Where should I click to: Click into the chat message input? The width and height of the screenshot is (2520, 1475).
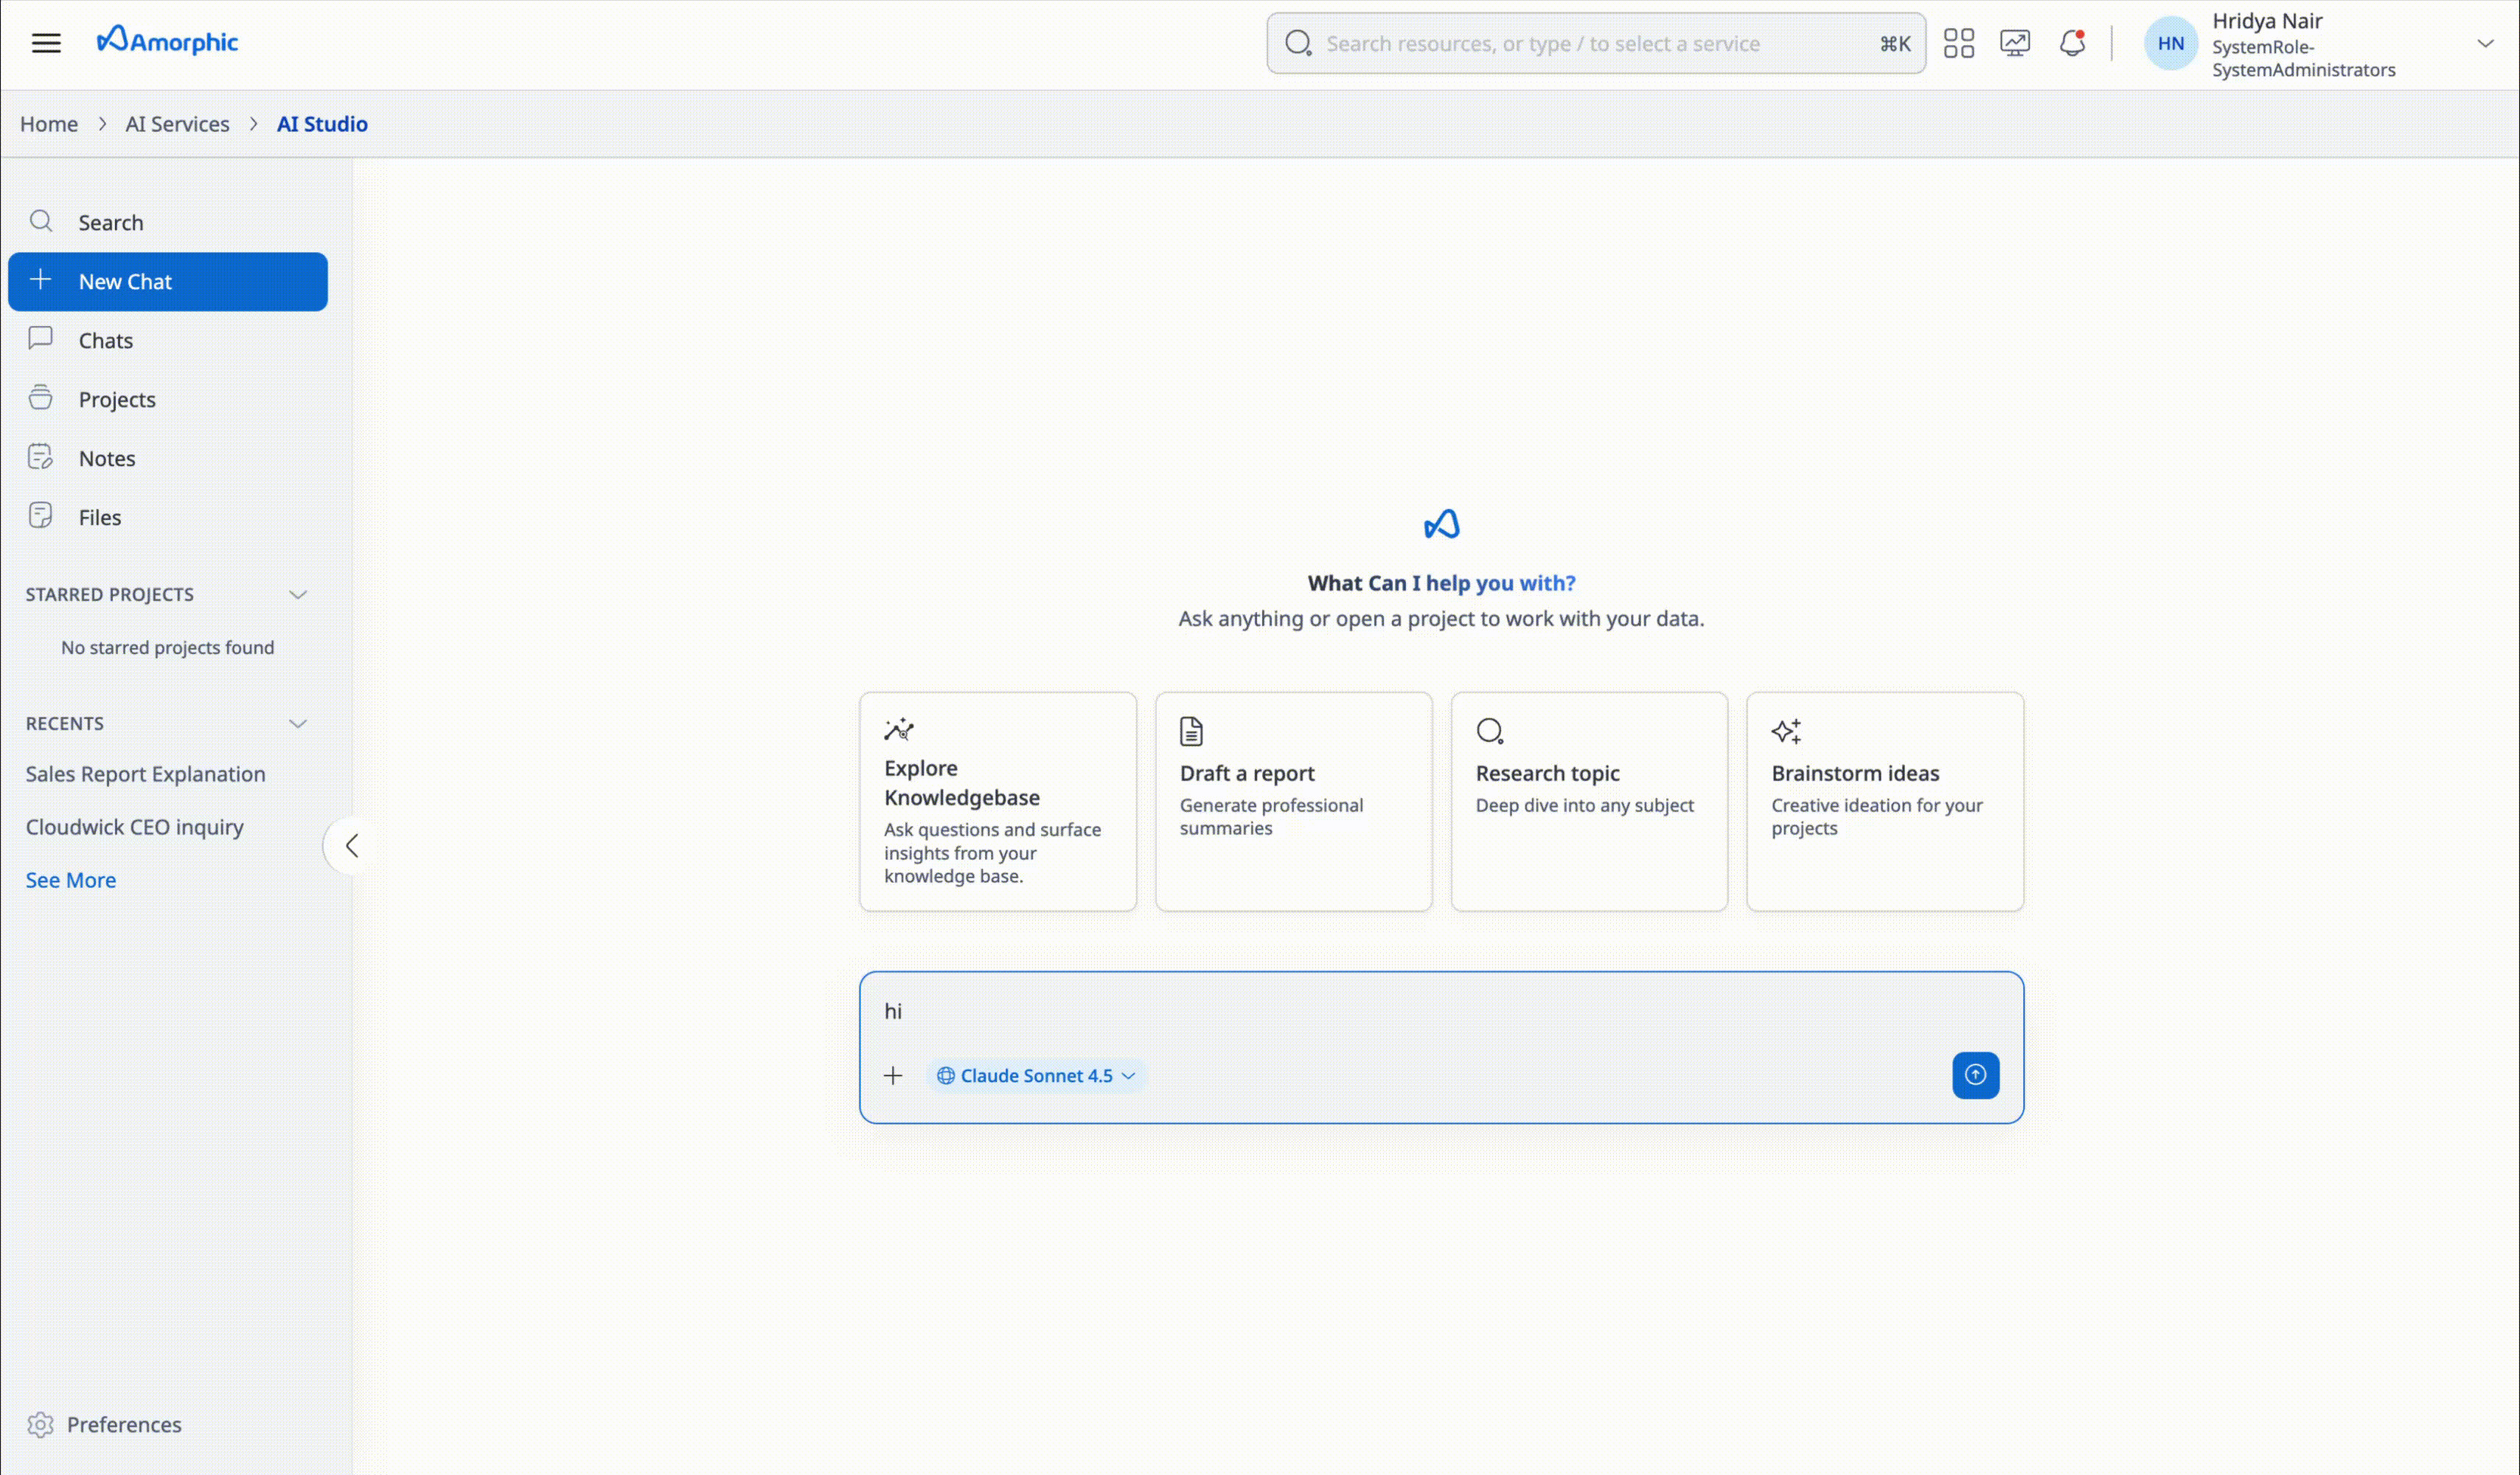(1441, 1011)
